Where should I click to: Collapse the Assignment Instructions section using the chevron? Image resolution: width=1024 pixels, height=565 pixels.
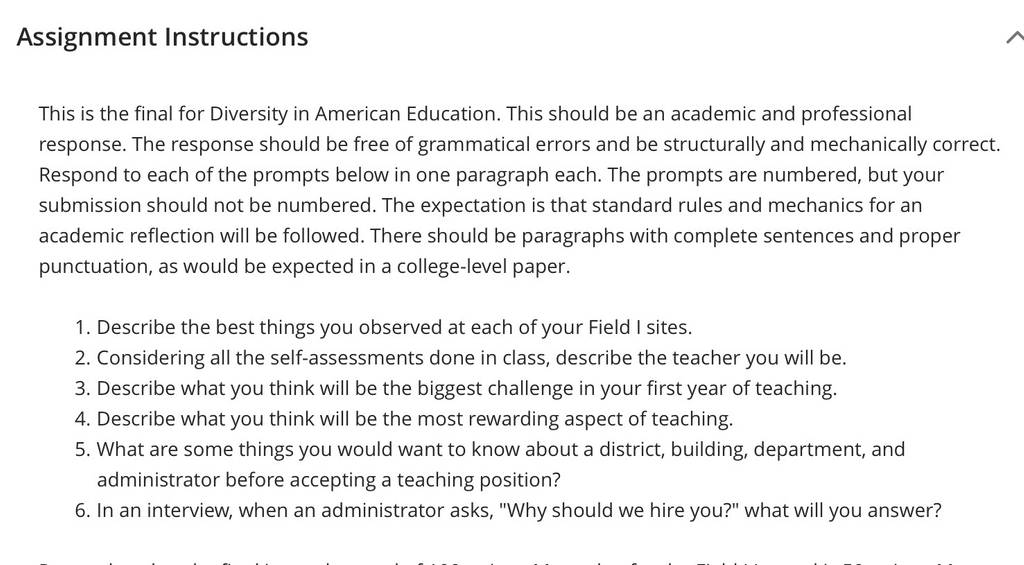[x=1015, y=38]
